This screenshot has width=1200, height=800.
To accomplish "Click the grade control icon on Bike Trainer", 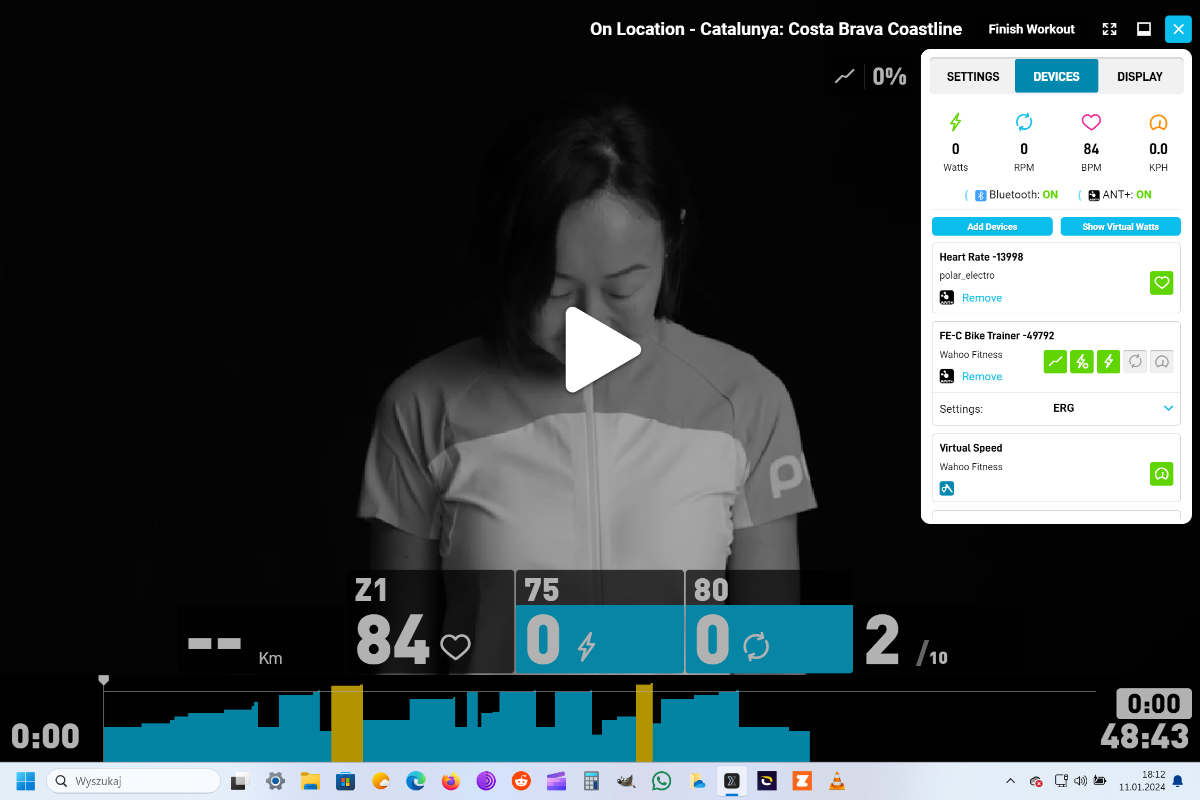I will click(1055, 362).
